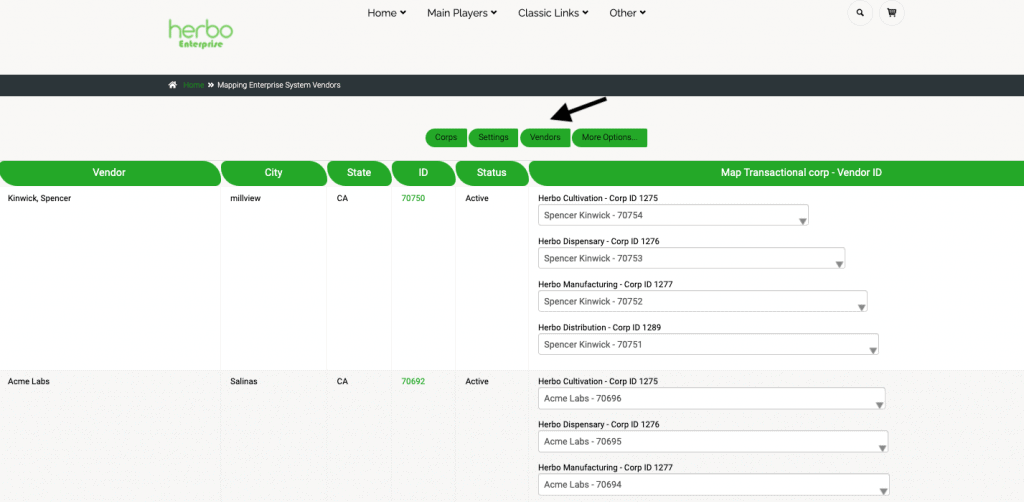
Task: Click the Settings button
Action: pos(493,138)
